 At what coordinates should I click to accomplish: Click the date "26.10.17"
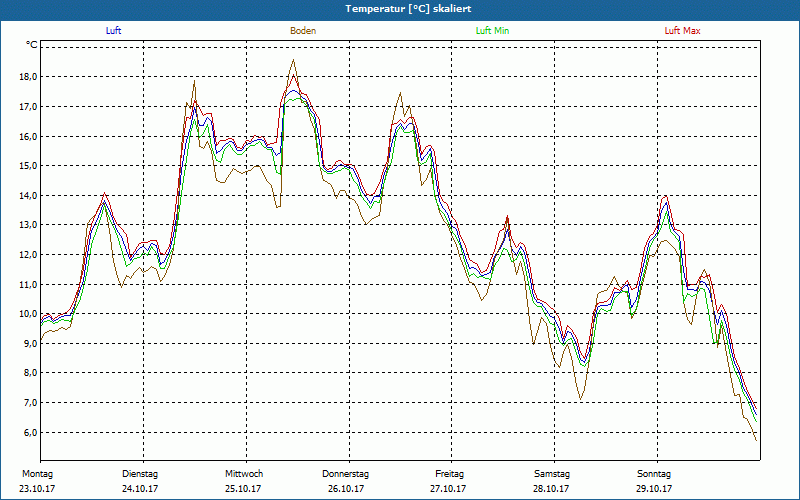(346, 489)
